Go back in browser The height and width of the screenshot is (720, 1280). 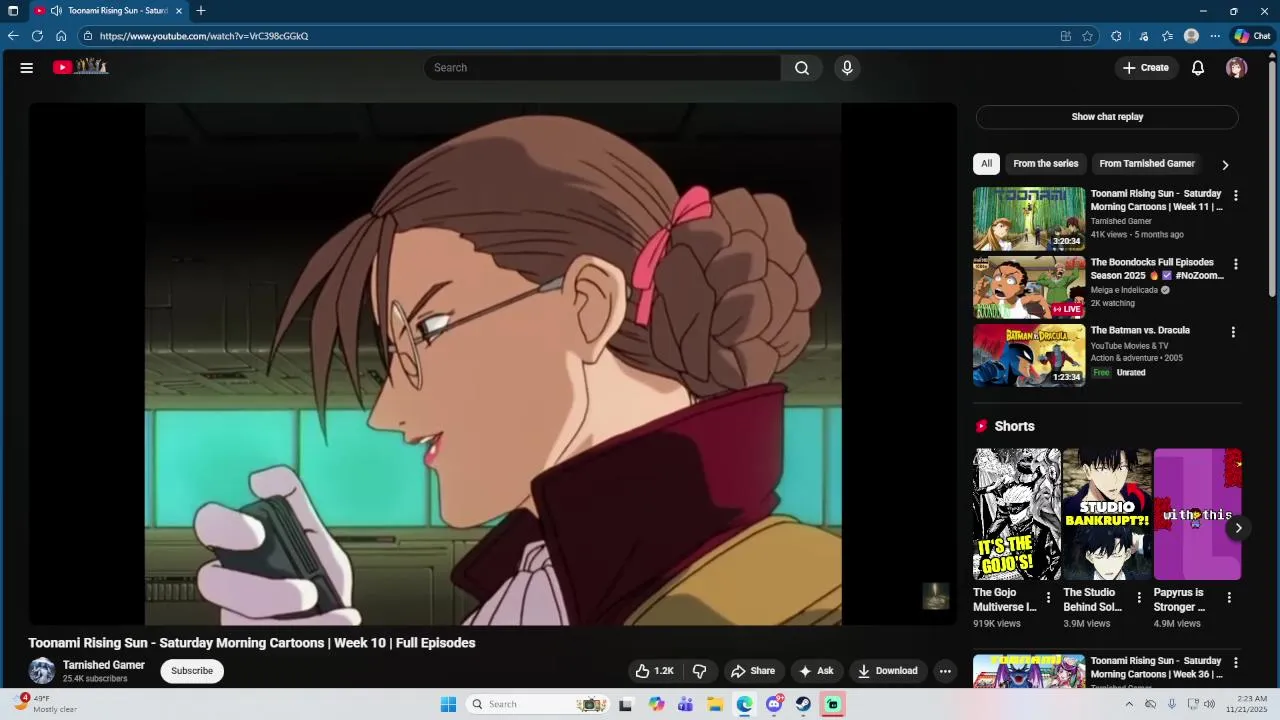click(13, 36)
